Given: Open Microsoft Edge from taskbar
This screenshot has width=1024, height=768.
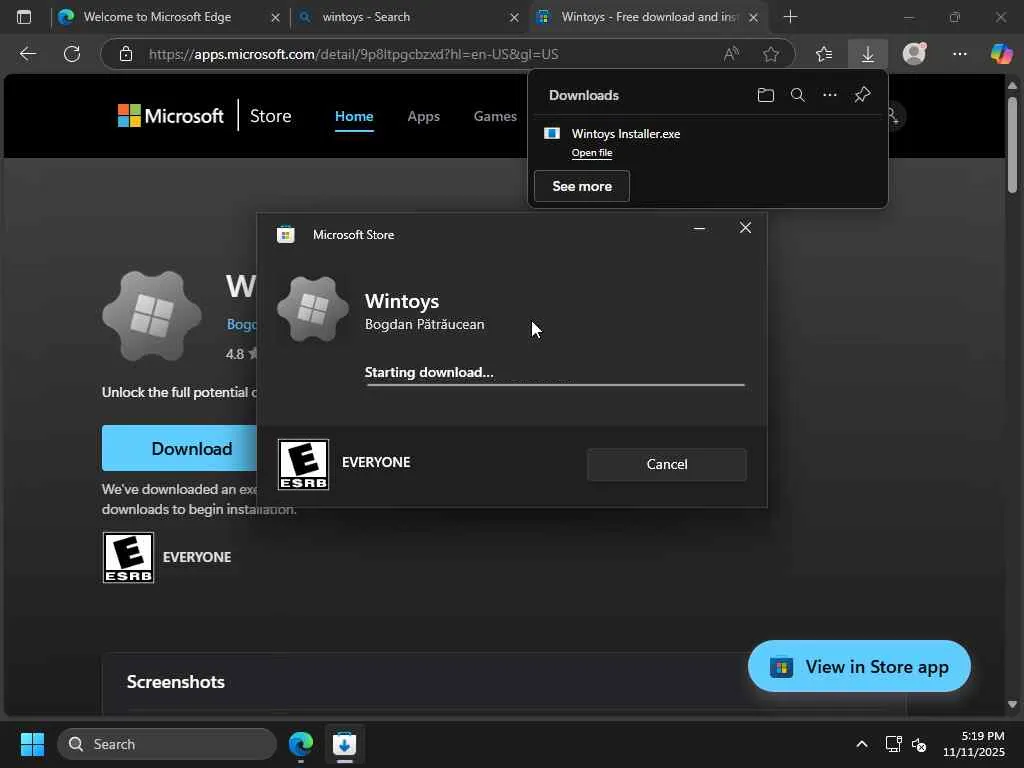Looking at the screenshot, I should click(301, 744).
